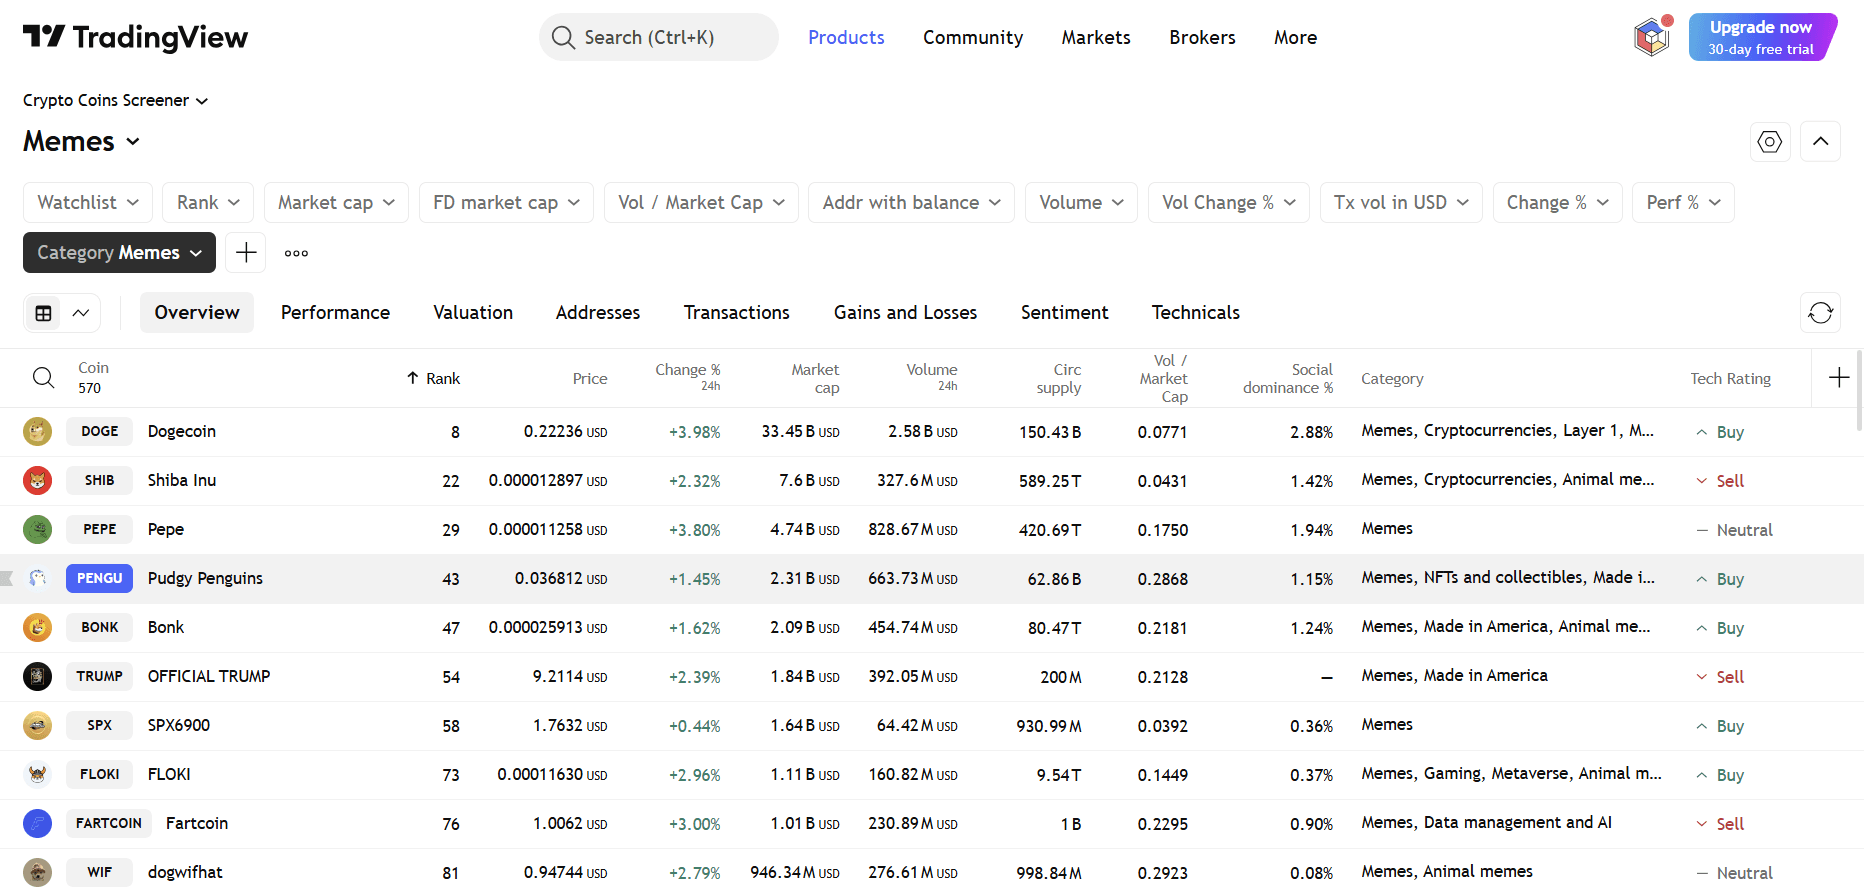Sort by Social dominance % column

pos(1288,378)
